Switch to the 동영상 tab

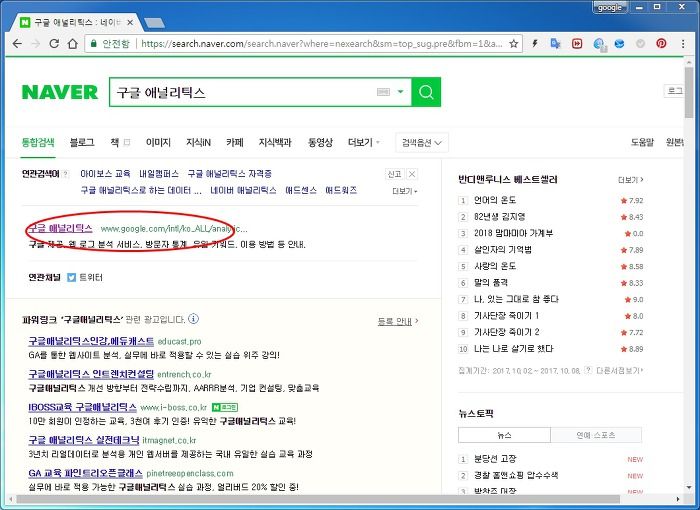[x=320, y=142]
